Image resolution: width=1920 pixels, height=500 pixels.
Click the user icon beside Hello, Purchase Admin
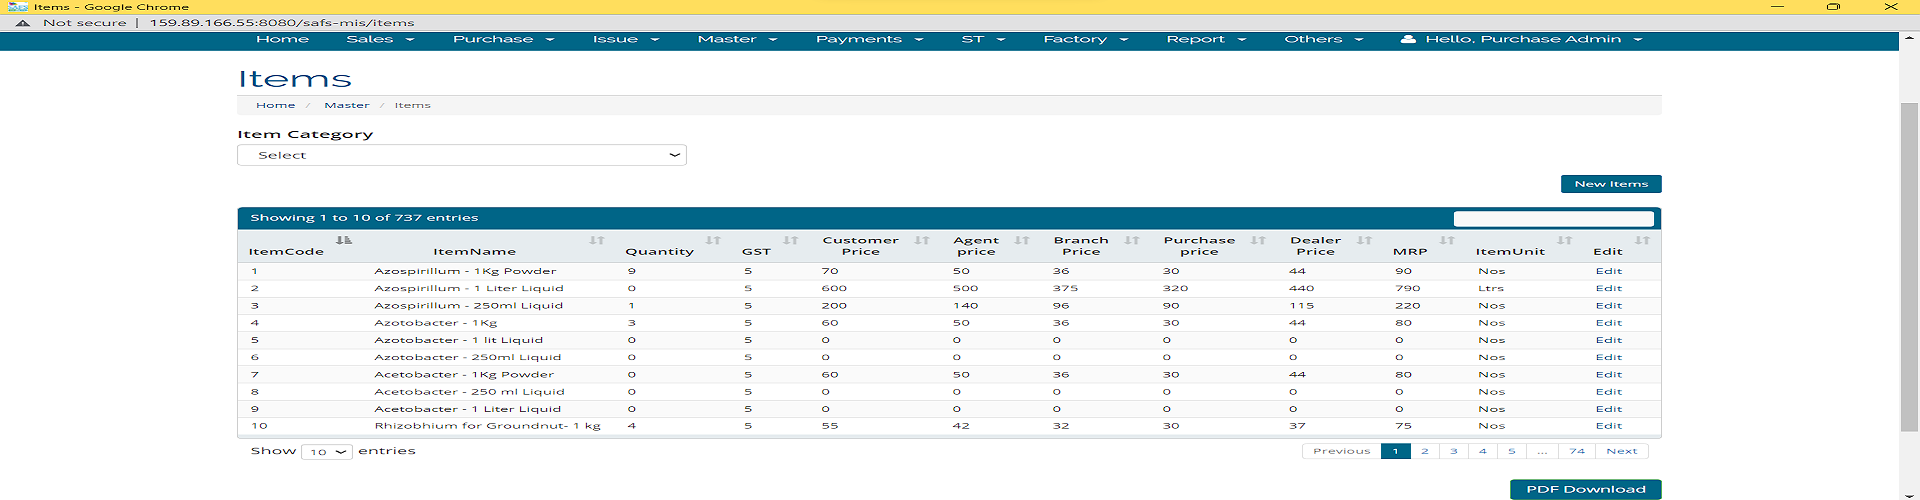(x=1408, y=39)
